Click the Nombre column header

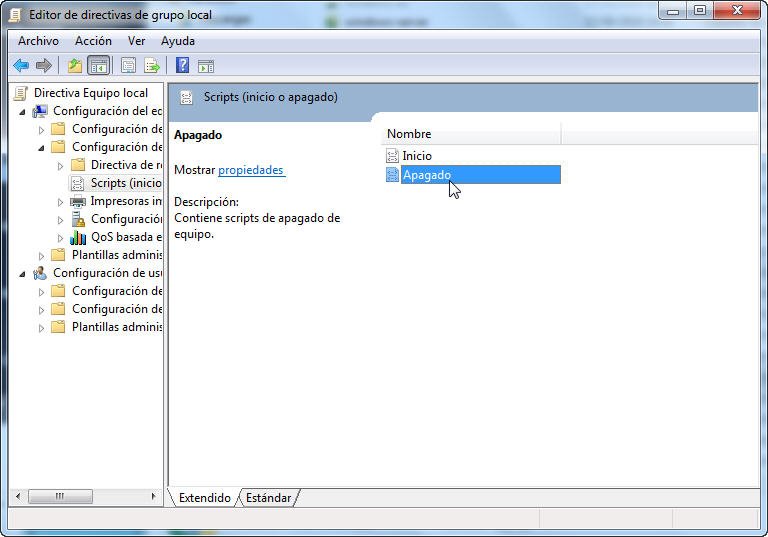pyautogui.click(x=471, y=134)
